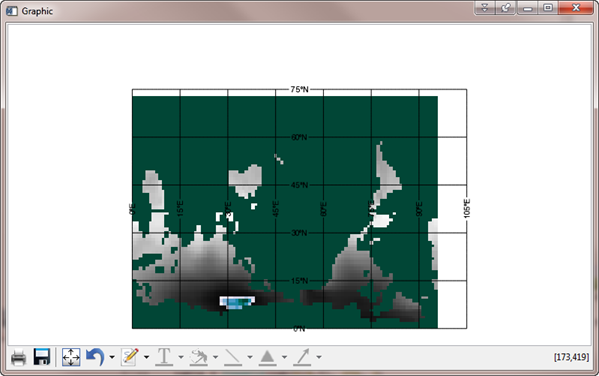
Task: Expand the undo history dropdown arrow
Action: 112,357
